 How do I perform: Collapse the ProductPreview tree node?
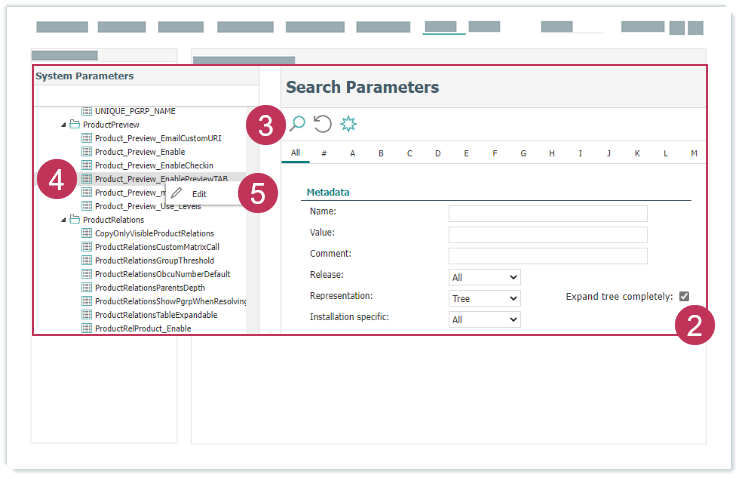pos(63,124)
